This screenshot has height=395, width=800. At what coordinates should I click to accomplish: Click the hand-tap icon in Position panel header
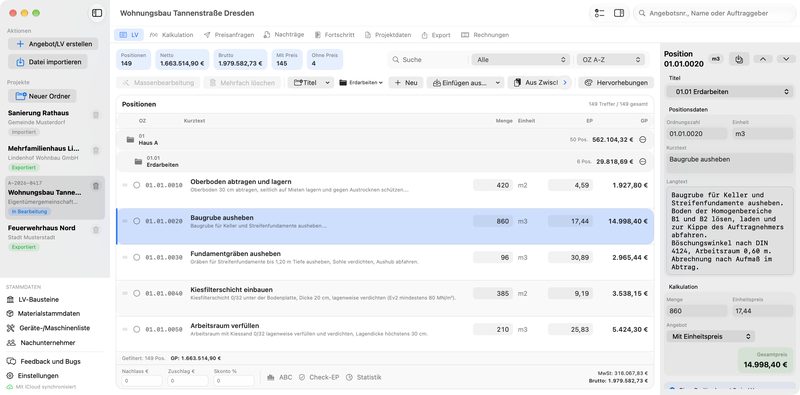[x=739, y=59]
